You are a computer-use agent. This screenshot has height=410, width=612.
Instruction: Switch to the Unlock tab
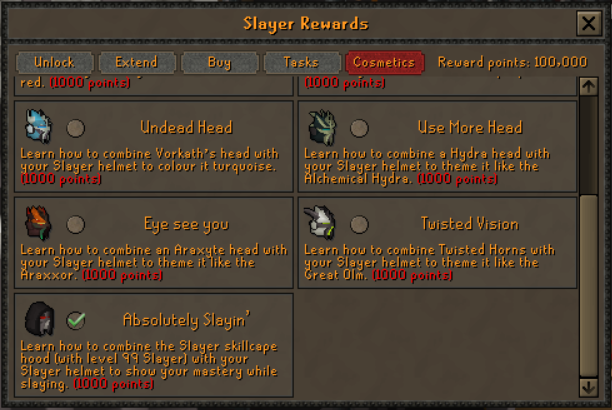point(55,62)
